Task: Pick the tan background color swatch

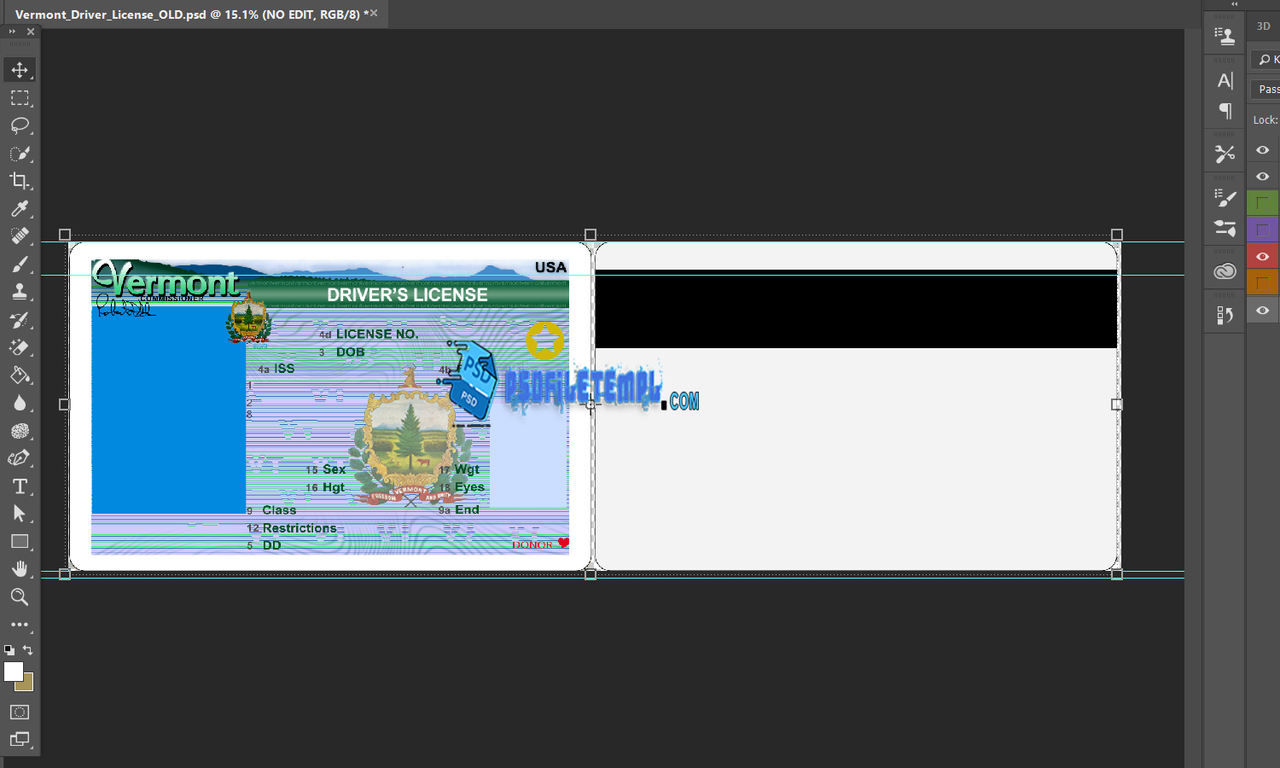Action: click(27, 684)
